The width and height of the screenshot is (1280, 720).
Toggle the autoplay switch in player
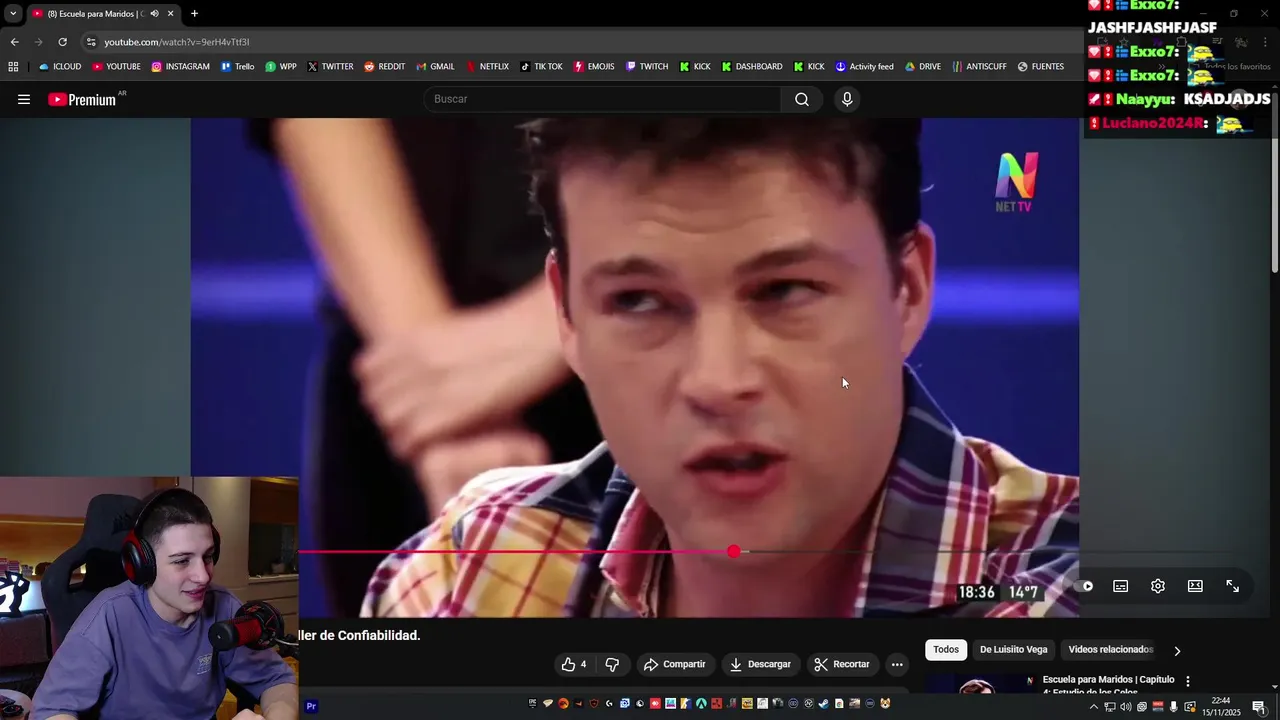tap(1086, 586)
